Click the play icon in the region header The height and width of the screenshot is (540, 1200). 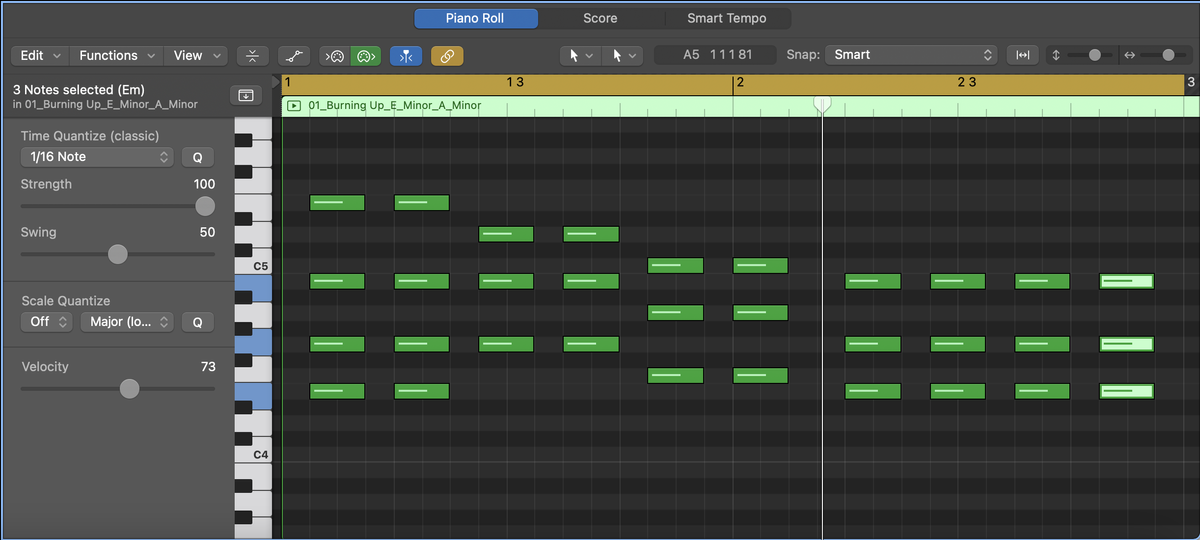294,105
